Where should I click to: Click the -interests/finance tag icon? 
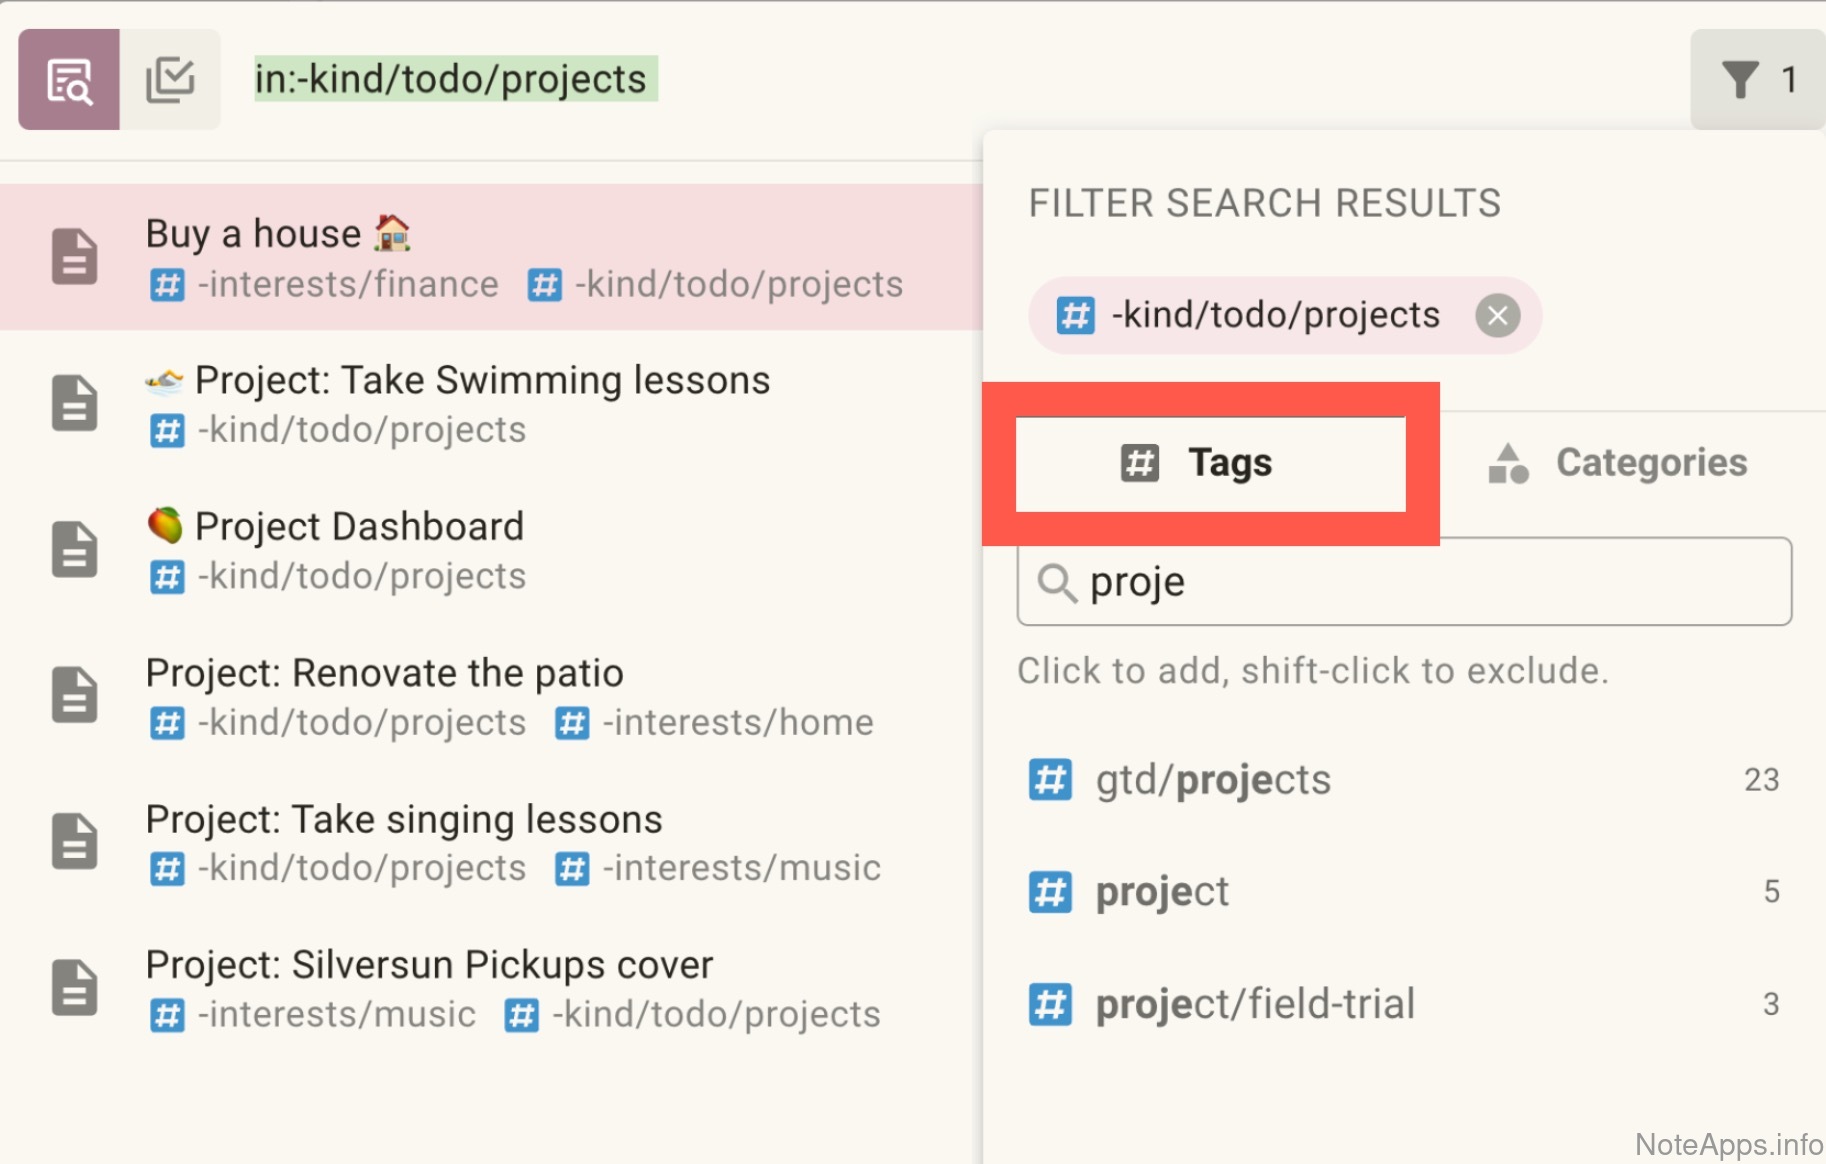[x=167, y=285]
